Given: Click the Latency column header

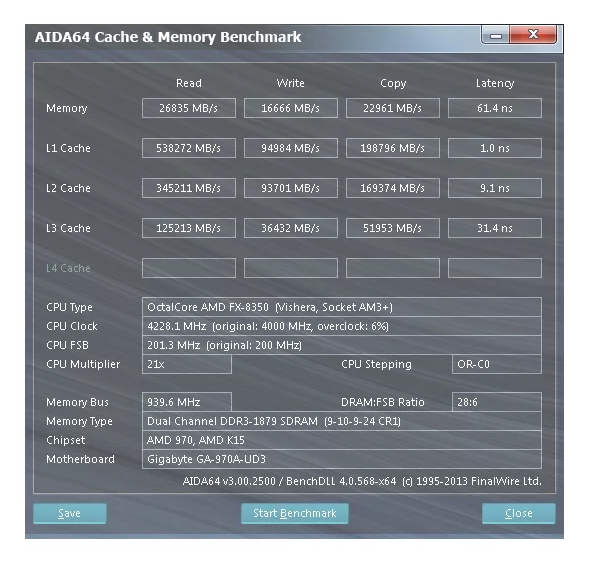Looking at the screenshot, I should [x=495, y=83].
